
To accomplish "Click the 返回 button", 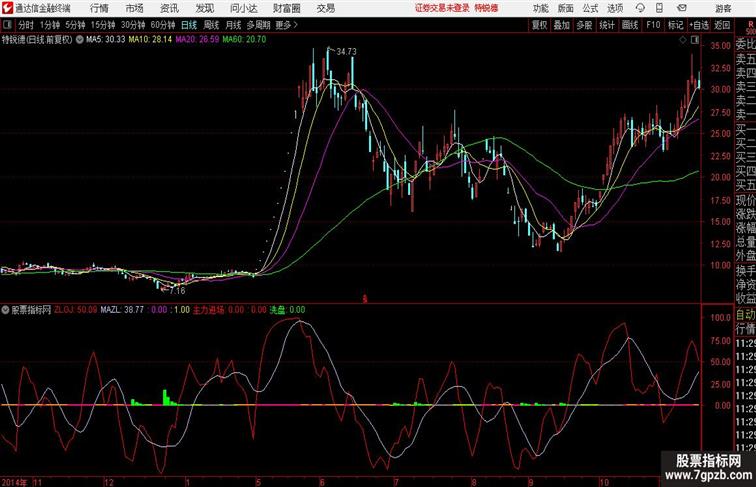I will 722,25.
